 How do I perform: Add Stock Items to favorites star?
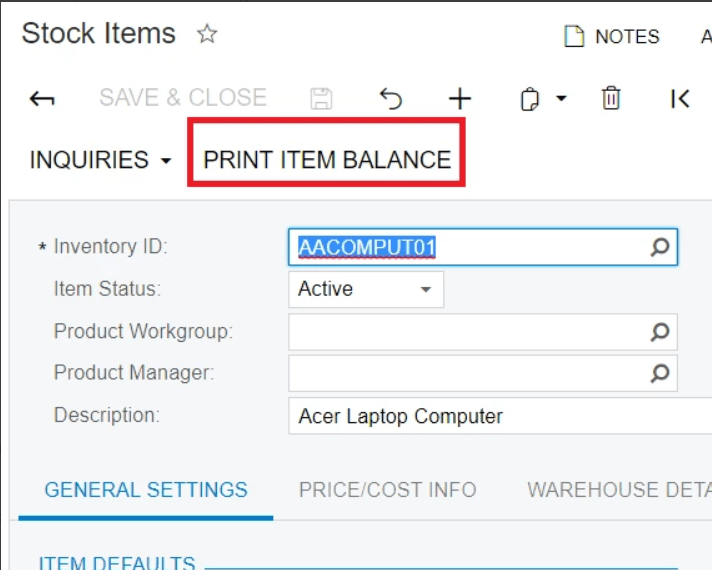tap(207, 34)
